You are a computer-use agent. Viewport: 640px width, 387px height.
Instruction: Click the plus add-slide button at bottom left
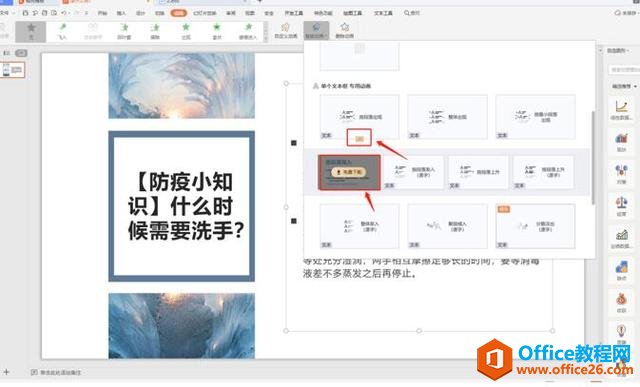pos(6,372)
